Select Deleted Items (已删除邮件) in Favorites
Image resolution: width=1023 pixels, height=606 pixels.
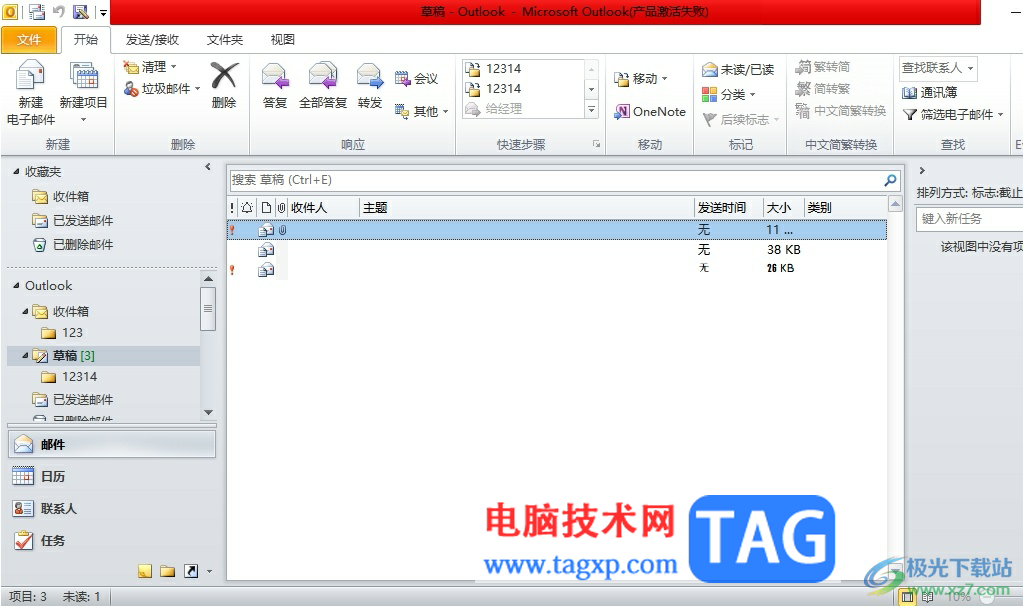[72, 245]
